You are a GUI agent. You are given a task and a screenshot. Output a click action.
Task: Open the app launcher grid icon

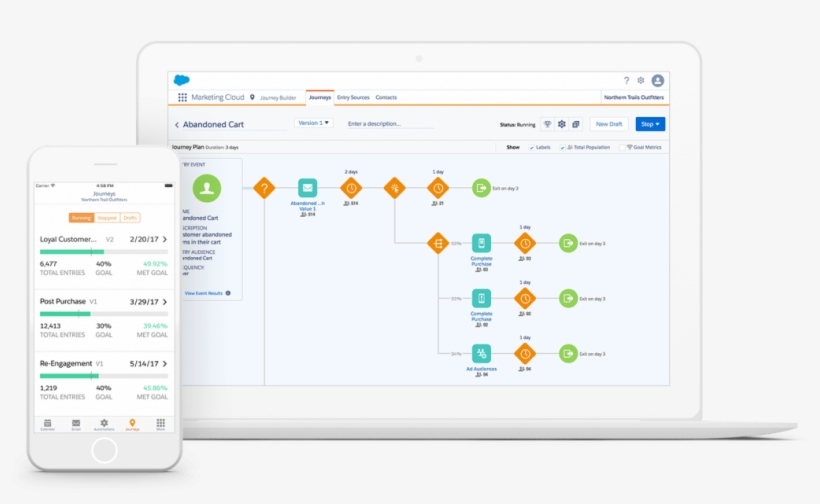182,97
